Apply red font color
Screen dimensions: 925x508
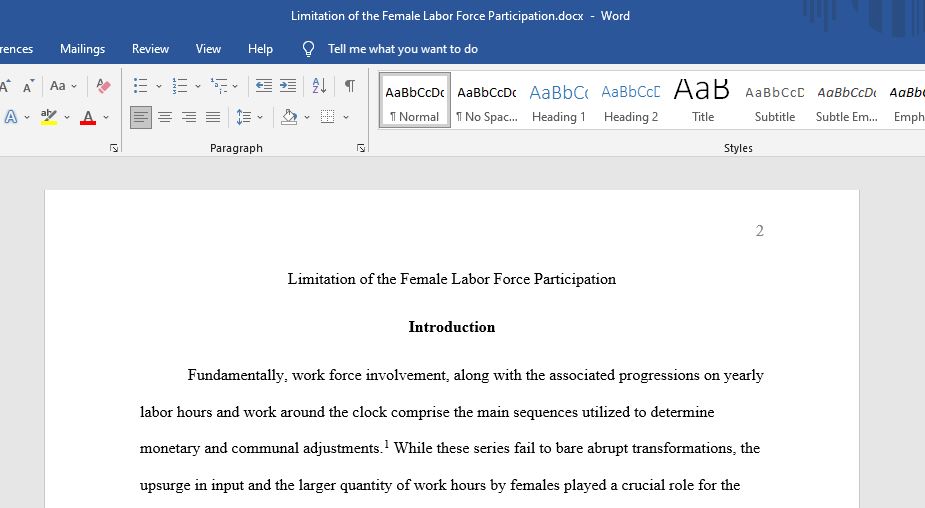pyautogui.click(x=88, y=117)
